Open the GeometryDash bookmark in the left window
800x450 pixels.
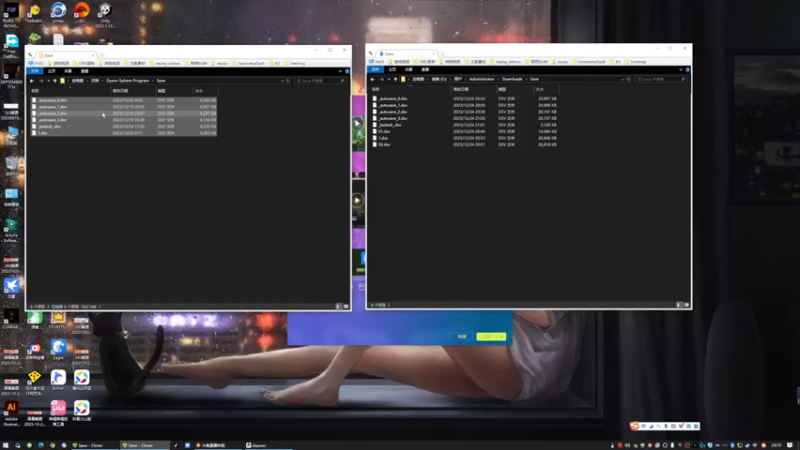point(248,63)
